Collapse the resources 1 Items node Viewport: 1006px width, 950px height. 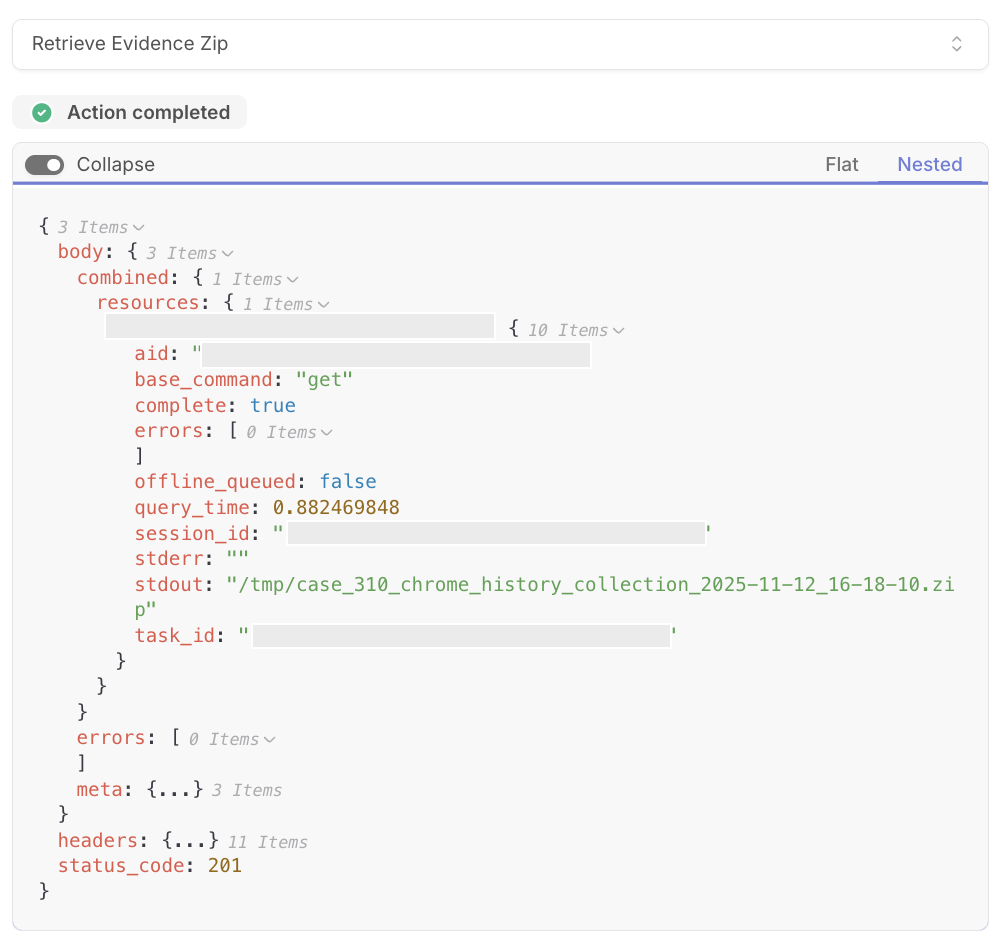click(x=323, y=305)
